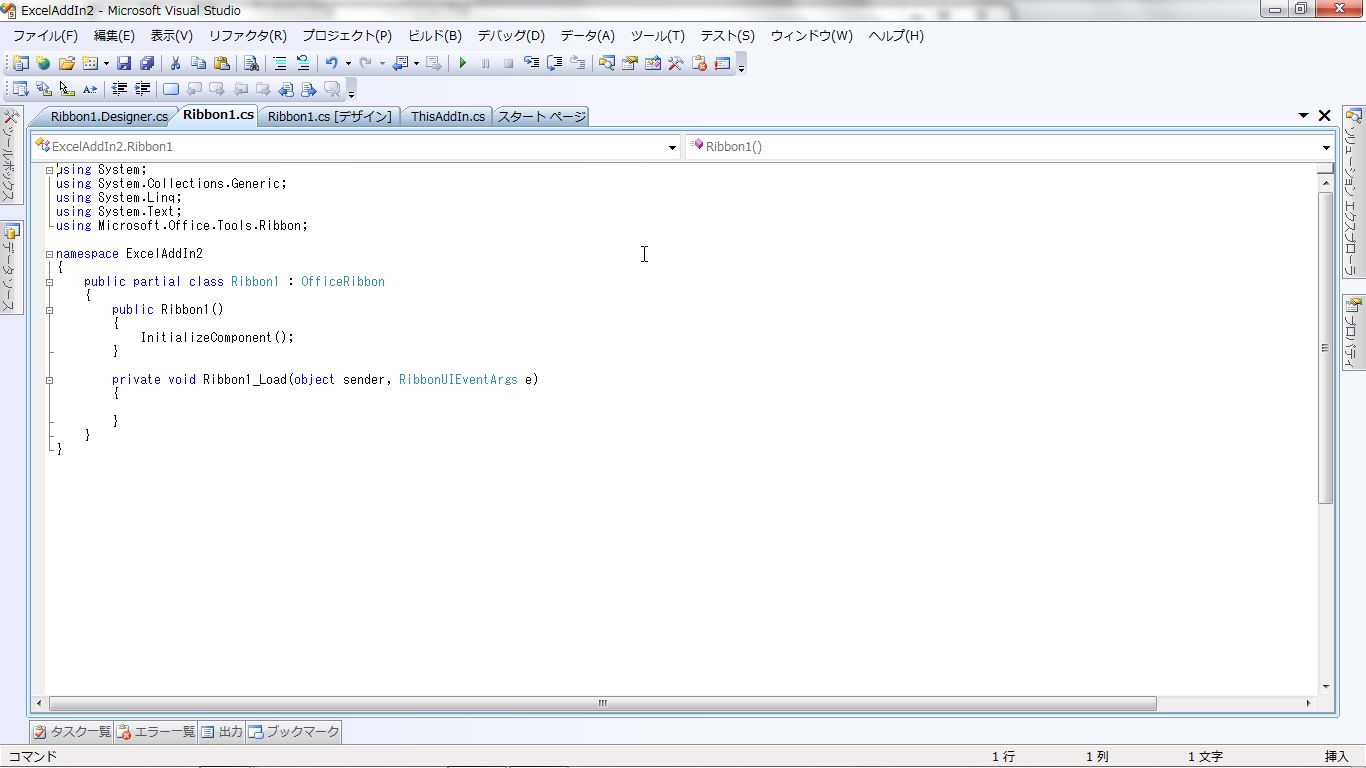Collapse the namespace ExcelAddIn2 block
This screenshot has height=768, width=1366.
[x=49, y=254]
